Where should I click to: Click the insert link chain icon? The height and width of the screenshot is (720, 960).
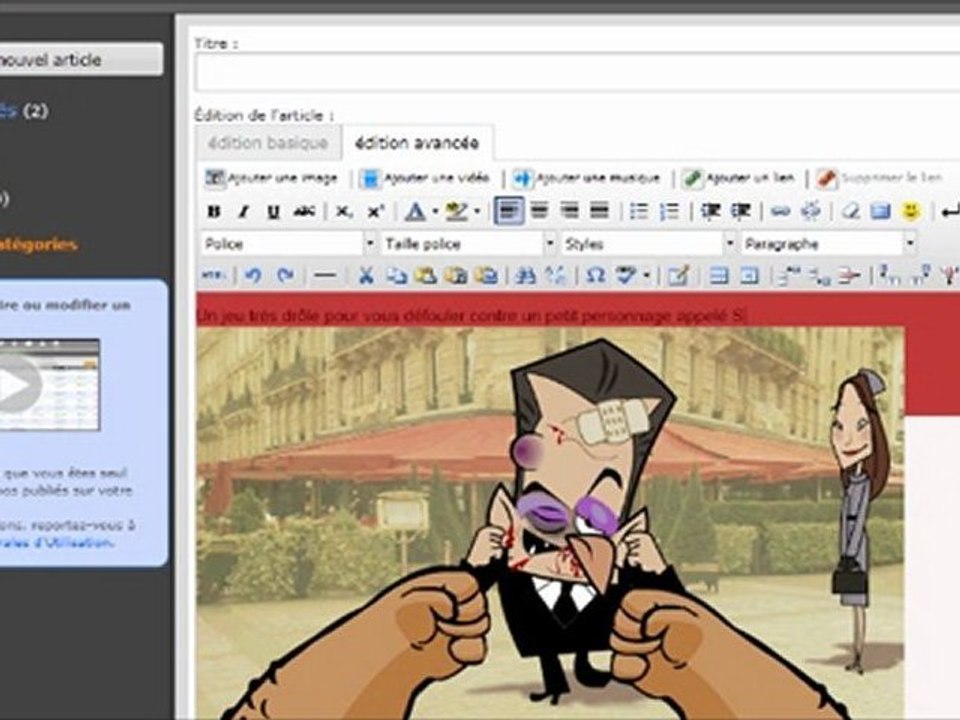pyautogui.click(x=780, y=211)
